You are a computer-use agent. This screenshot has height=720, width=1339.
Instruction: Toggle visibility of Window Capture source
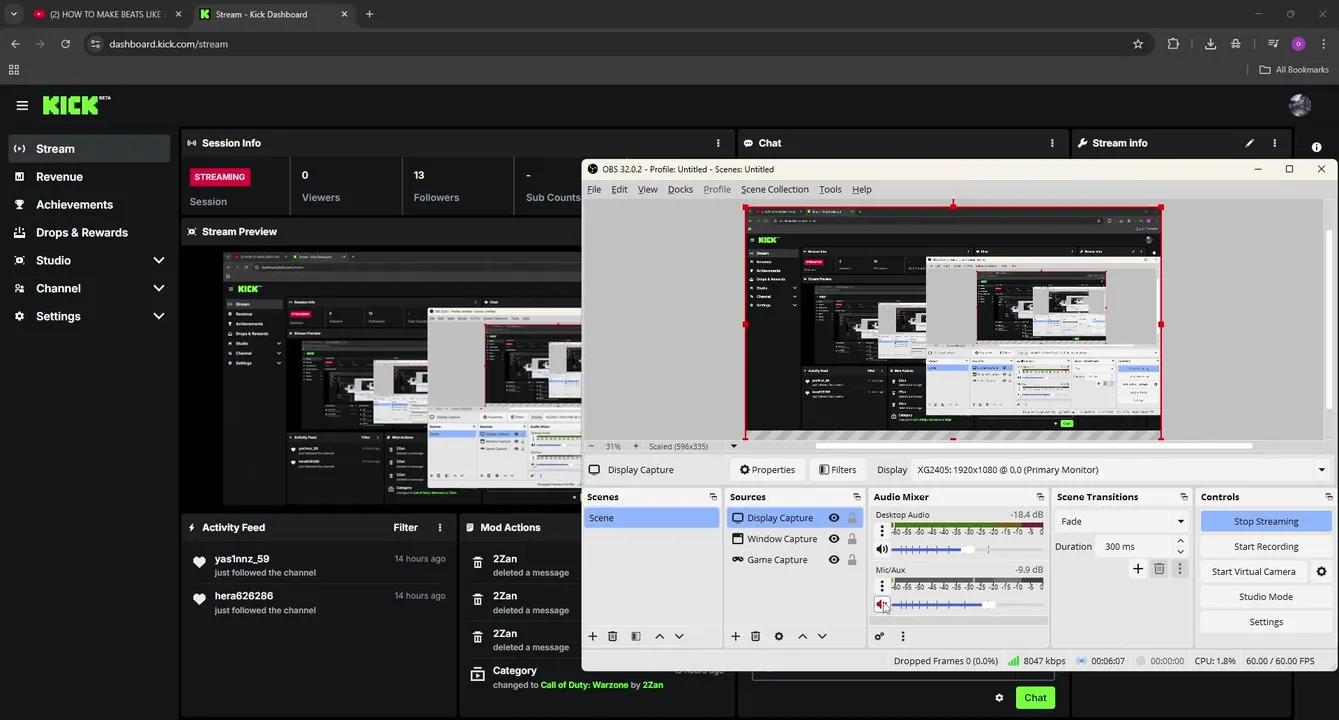[834, 539]
